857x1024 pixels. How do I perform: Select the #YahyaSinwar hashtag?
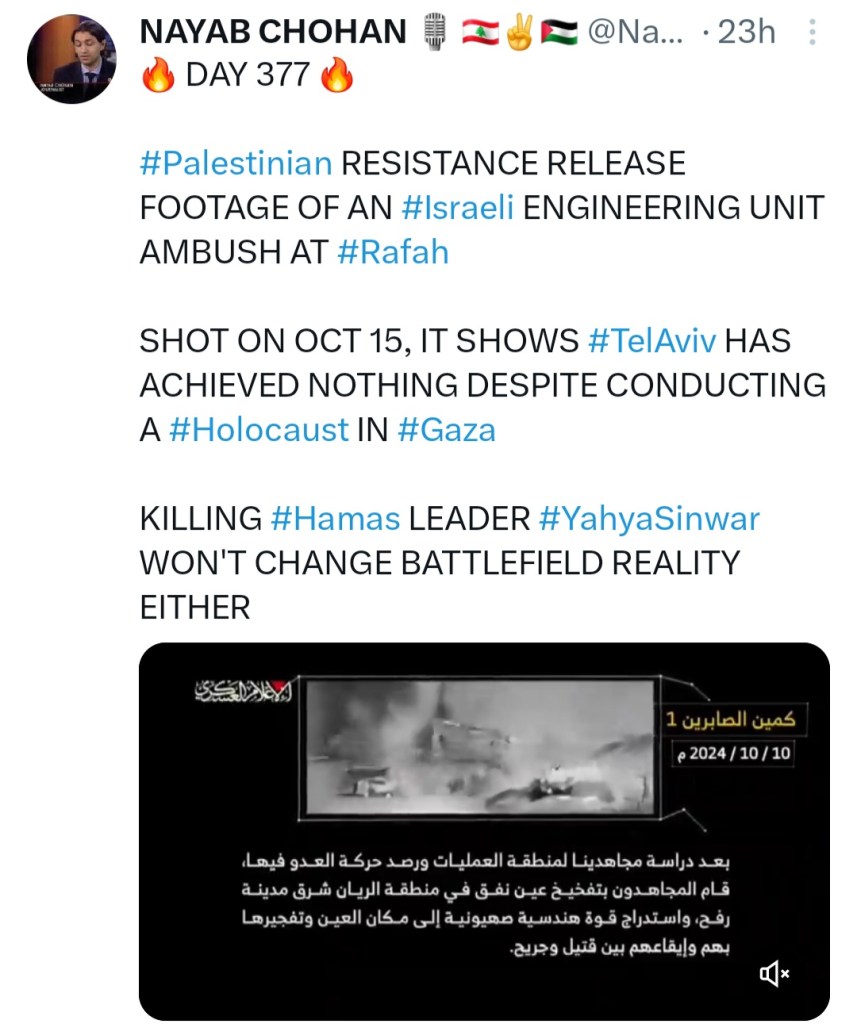(x=648, y=519)
